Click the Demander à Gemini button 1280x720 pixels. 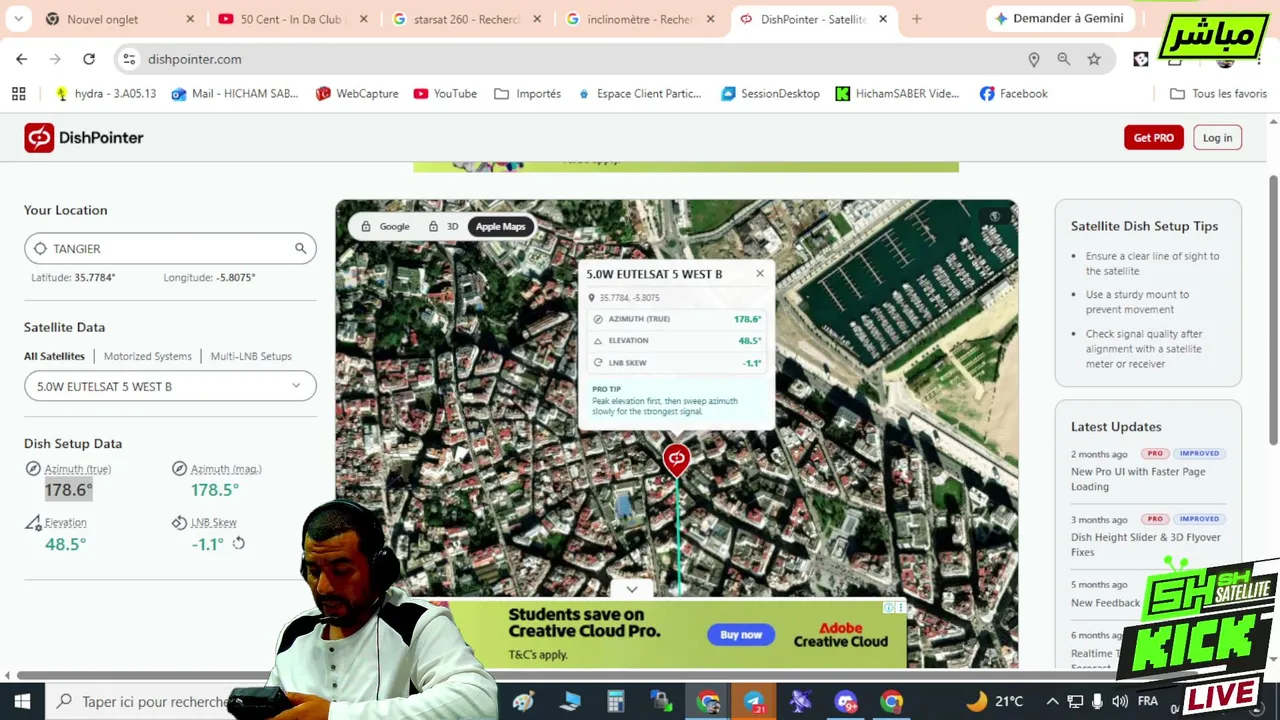[x=1059, y=19]
